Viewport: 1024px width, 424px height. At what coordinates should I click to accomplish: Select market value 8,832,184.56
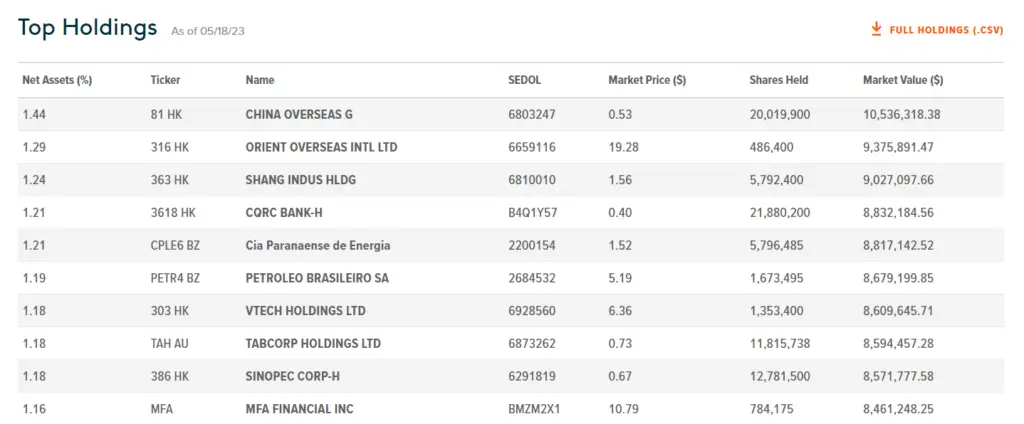point(899,212)
